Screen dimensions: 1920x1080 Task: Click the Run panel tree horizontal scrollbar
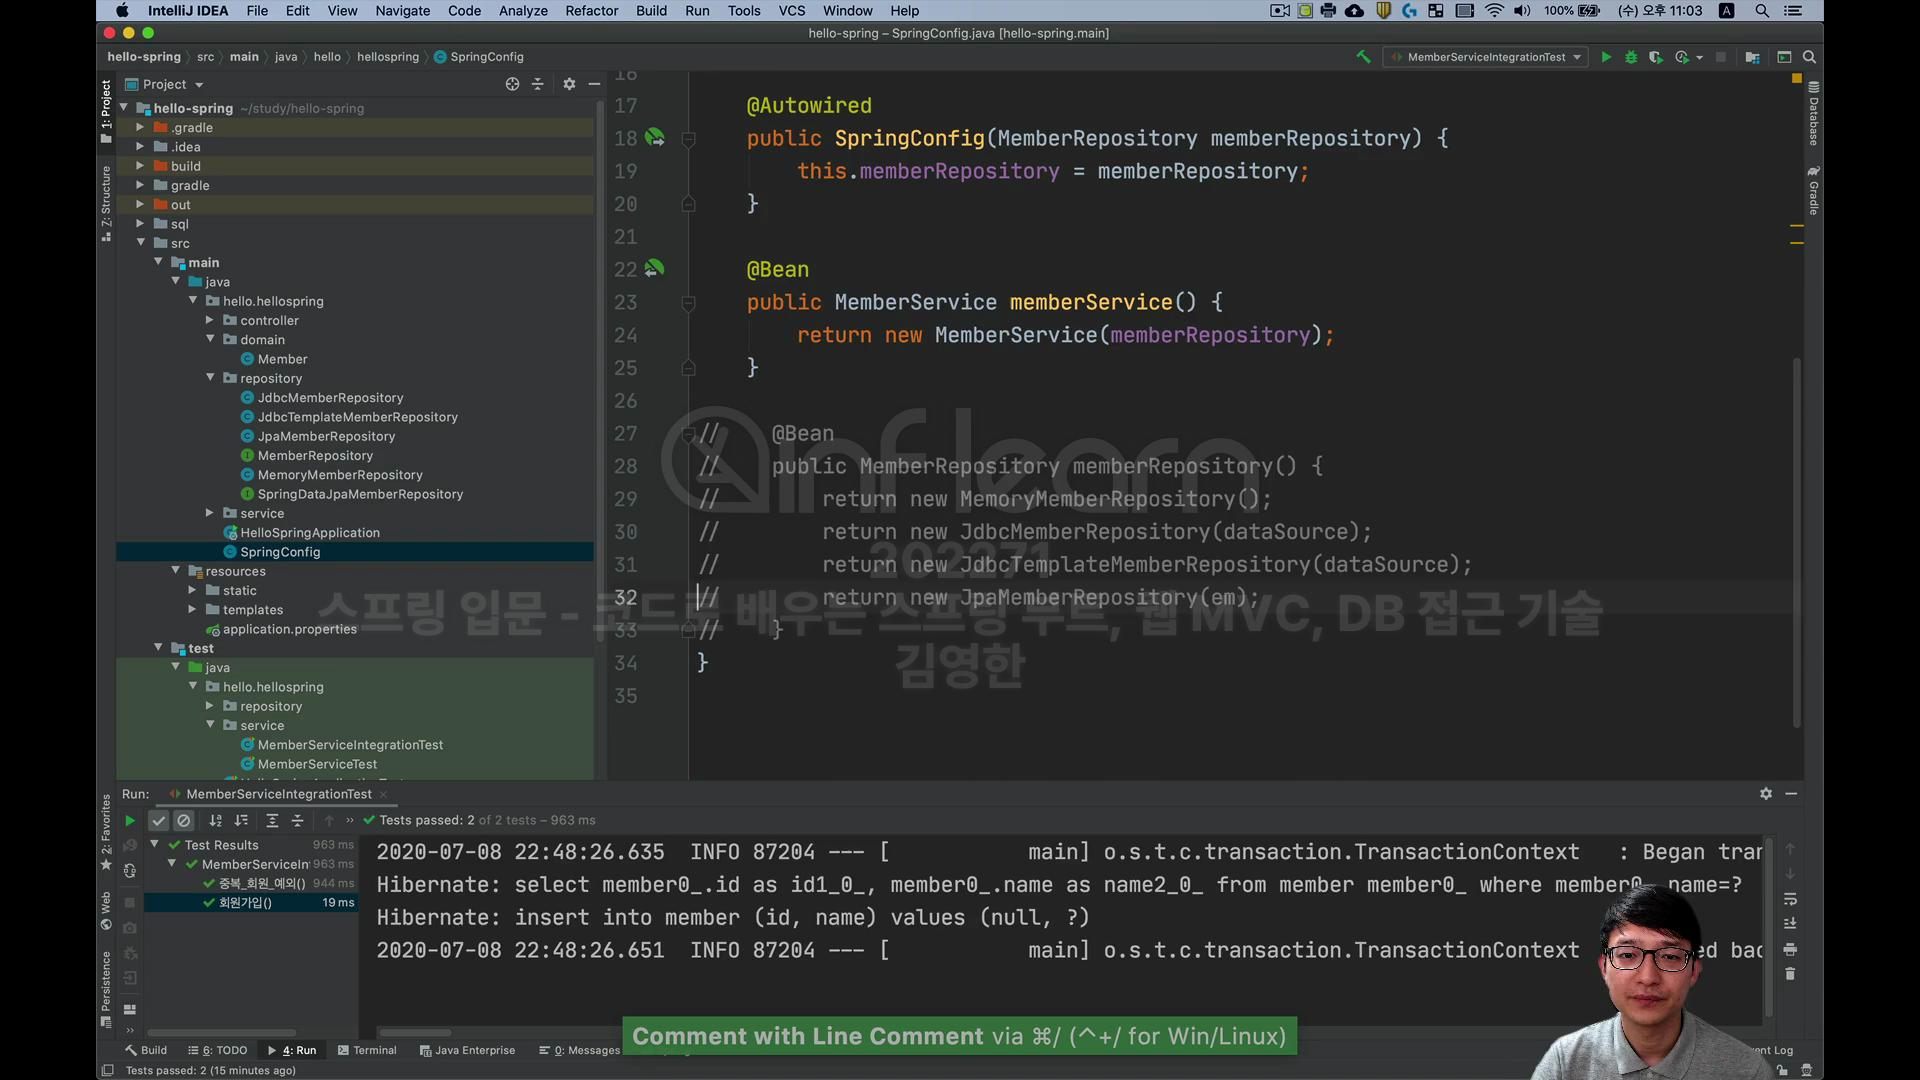coord(221,1032)
